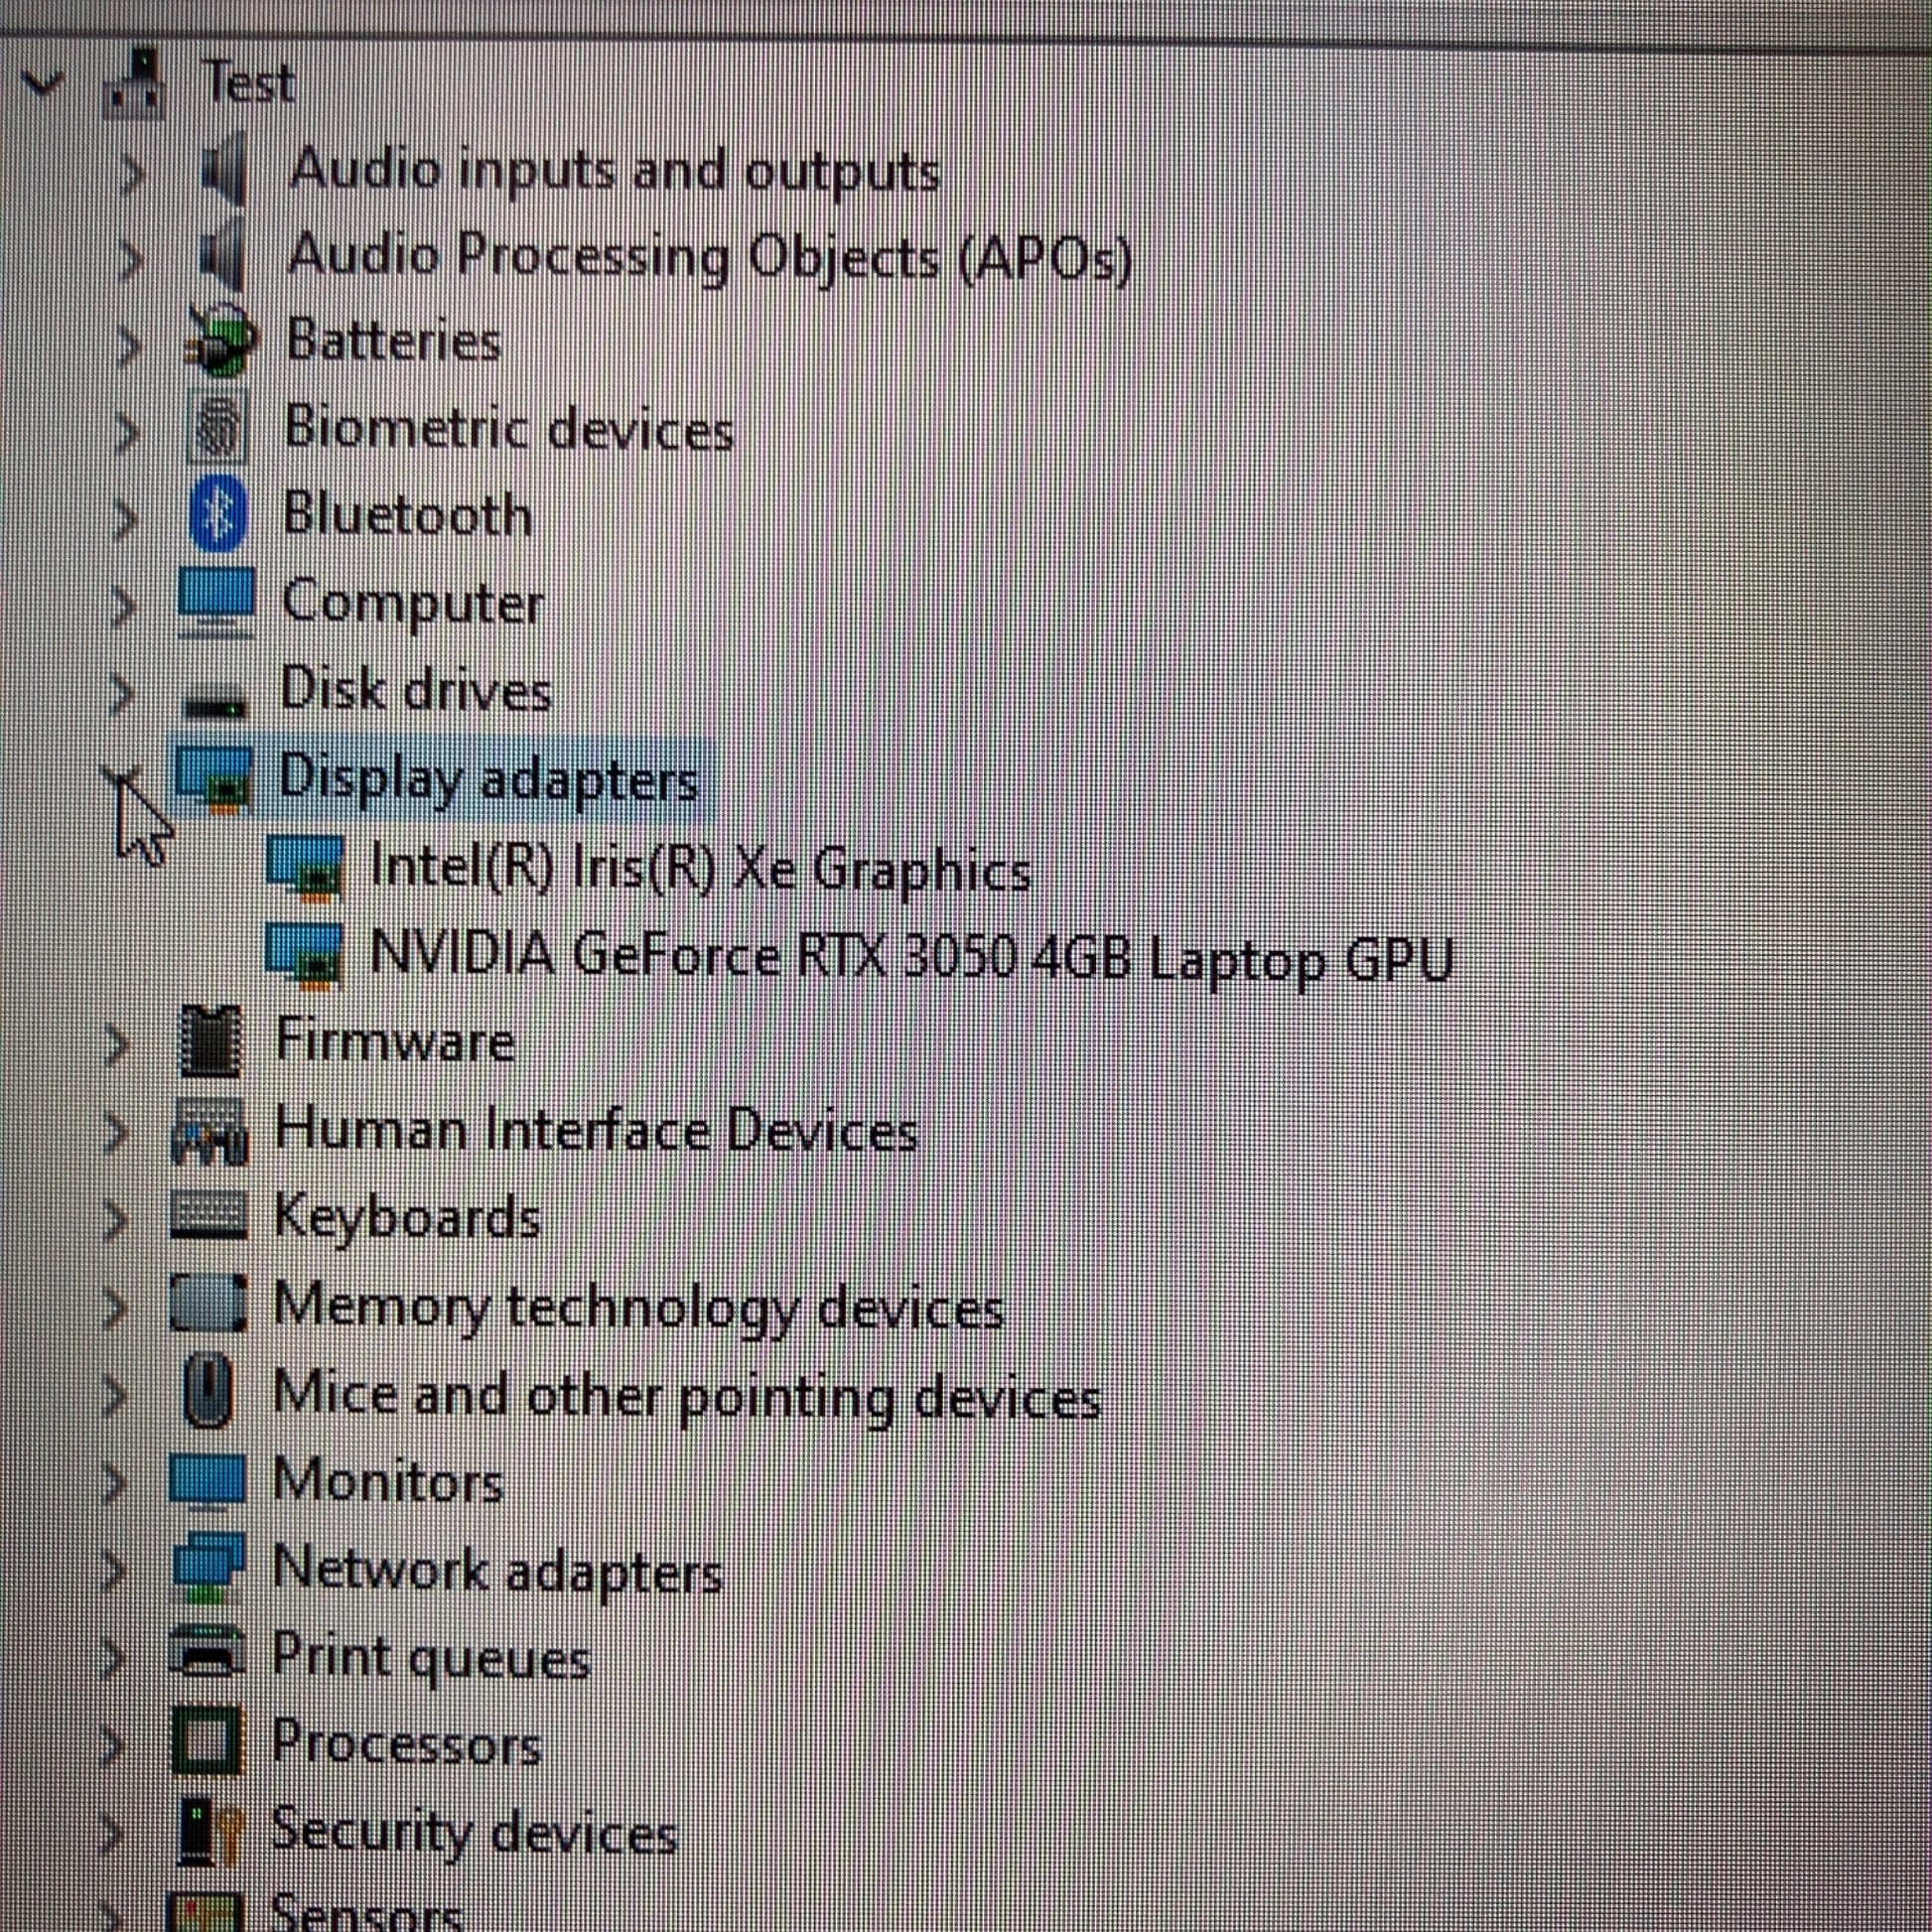Select the Human Interface Devices label
The width and height of the screenshot is (1932, 1932).
point(596,1130)
